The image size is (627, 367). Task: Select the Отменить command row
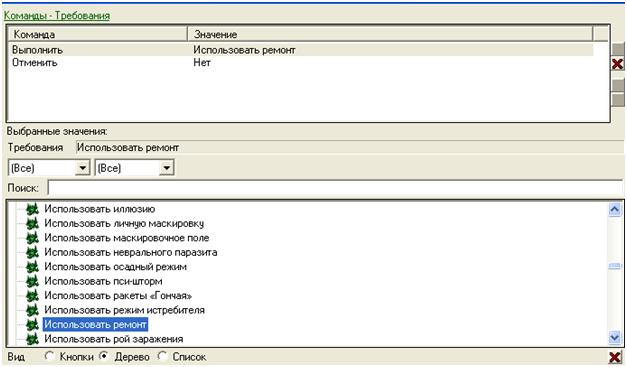[x=300, y=63]
